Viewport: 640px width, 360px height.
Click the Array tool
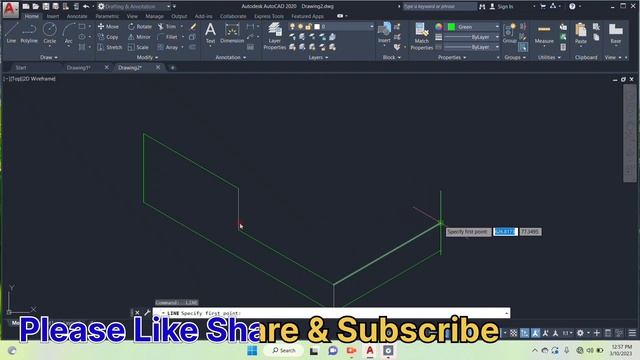(x=168, y=47)
